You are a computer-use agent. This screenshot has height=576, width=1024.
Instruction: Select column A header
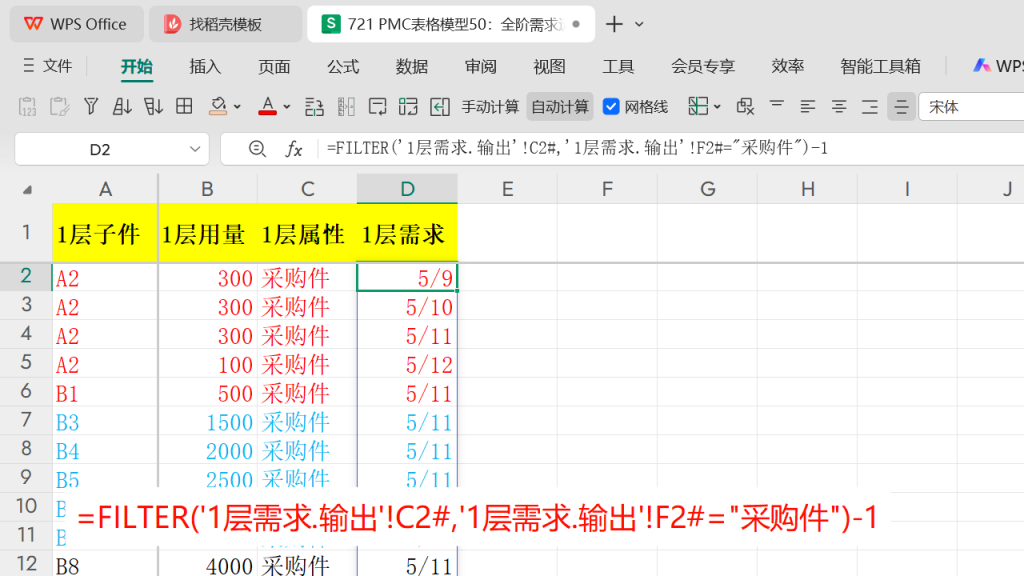pos(105,189)
